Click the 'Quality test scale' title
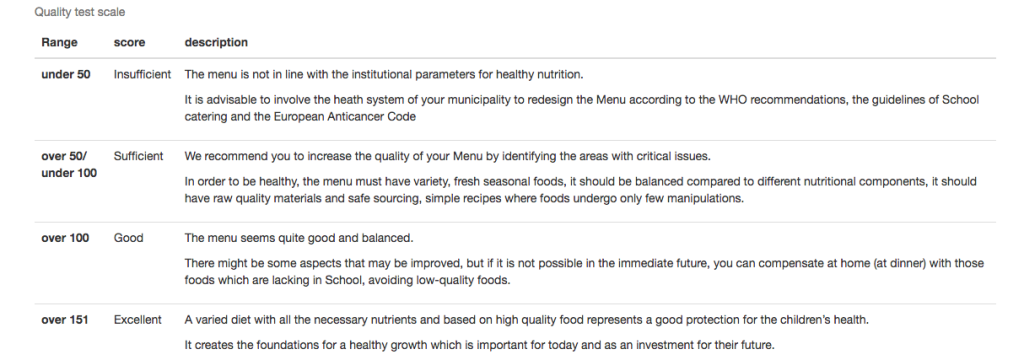The height and width of the screenshot is (360, 1024). click(x=80, y=12)
